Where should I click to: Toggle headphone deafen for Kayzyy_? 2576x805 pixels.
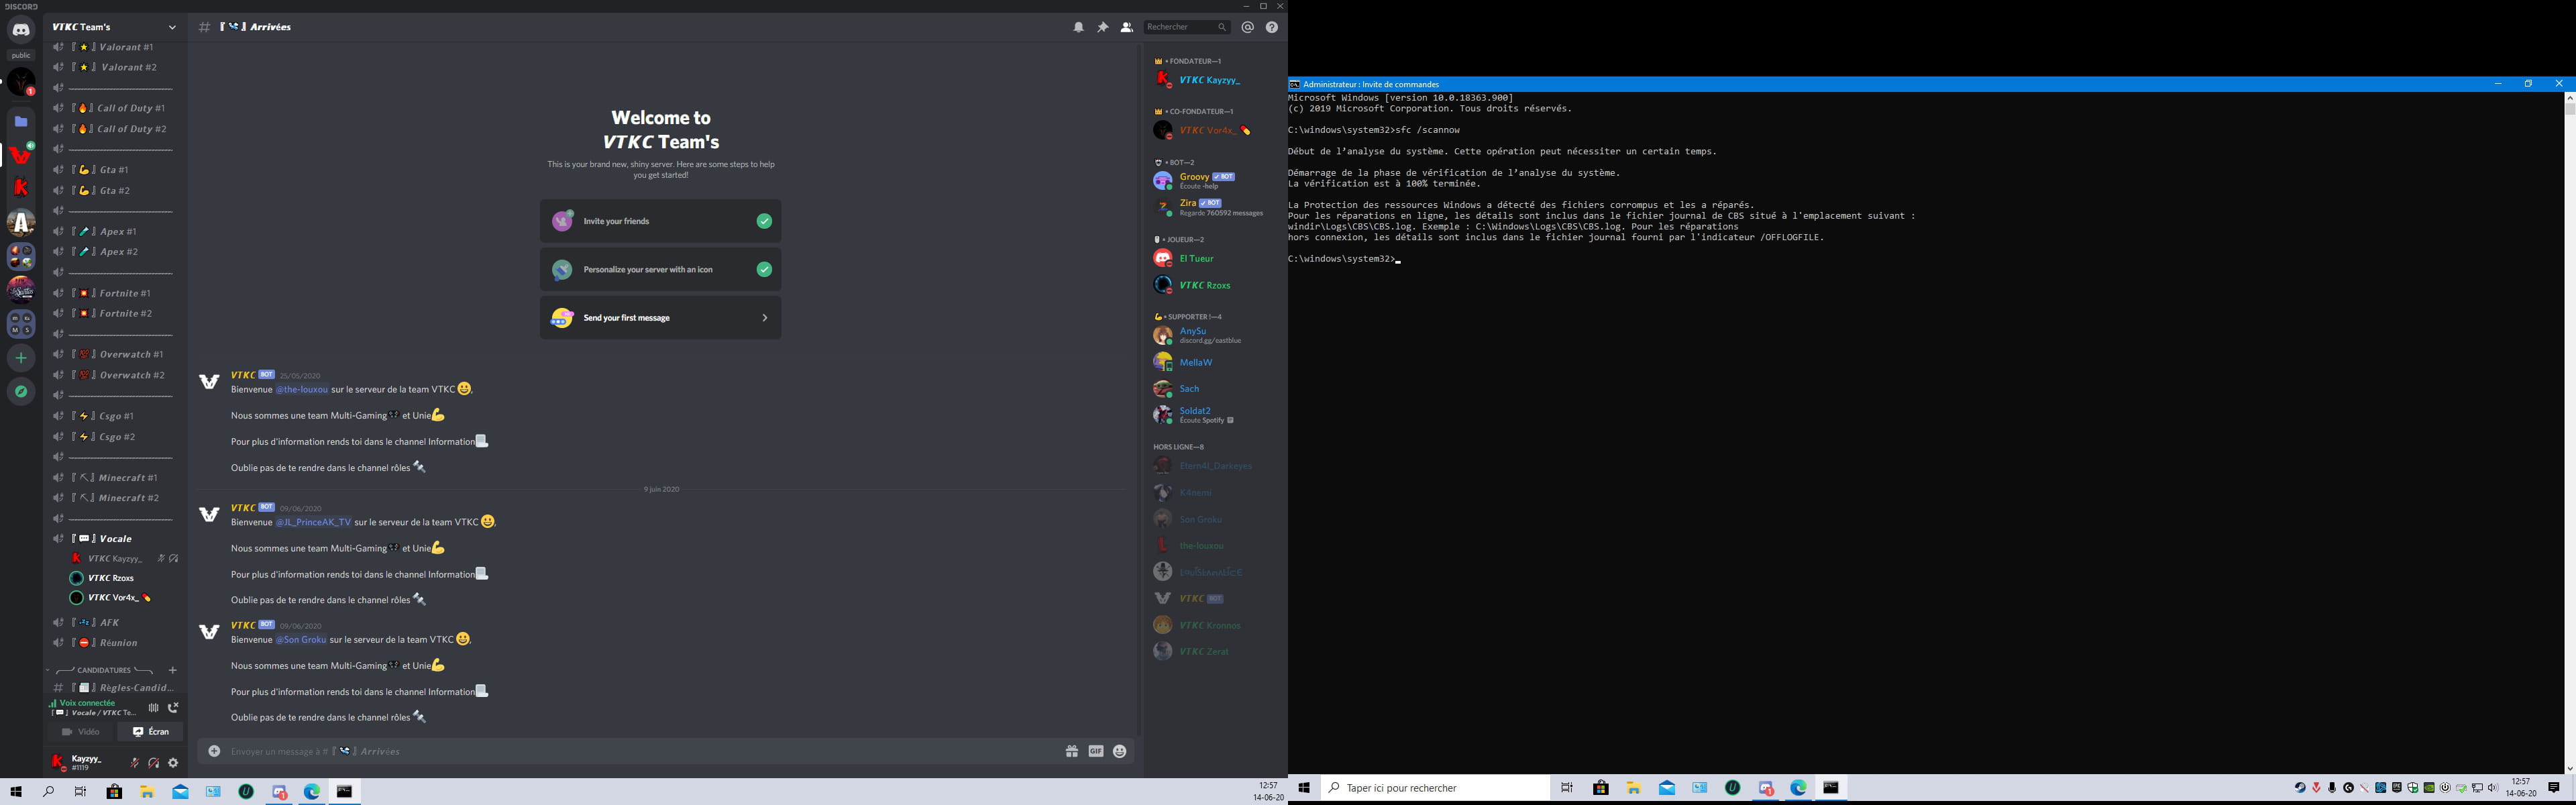(x=154, y=763)
